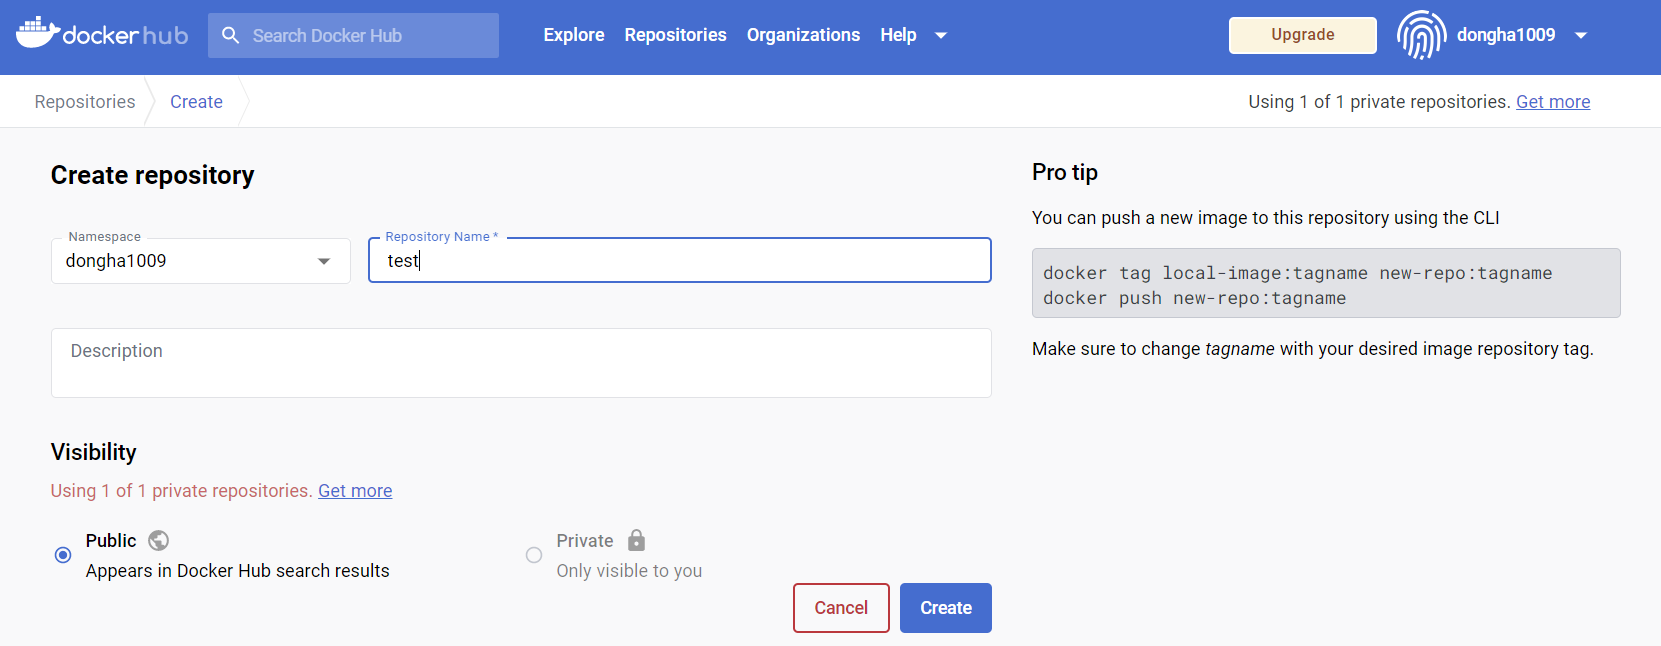Click 'Appears in Docker Hub search results' text

point(238,571)
